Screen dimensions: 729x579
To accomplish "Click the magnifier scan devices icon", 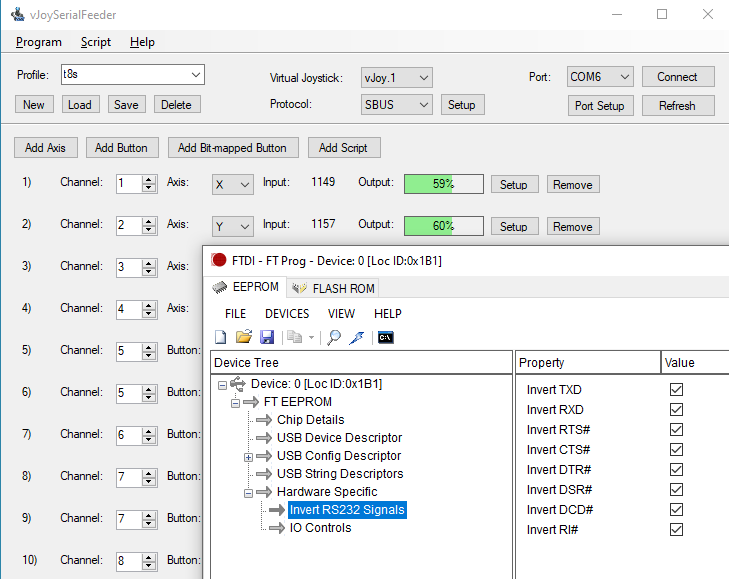I will [x=334, y=337].
